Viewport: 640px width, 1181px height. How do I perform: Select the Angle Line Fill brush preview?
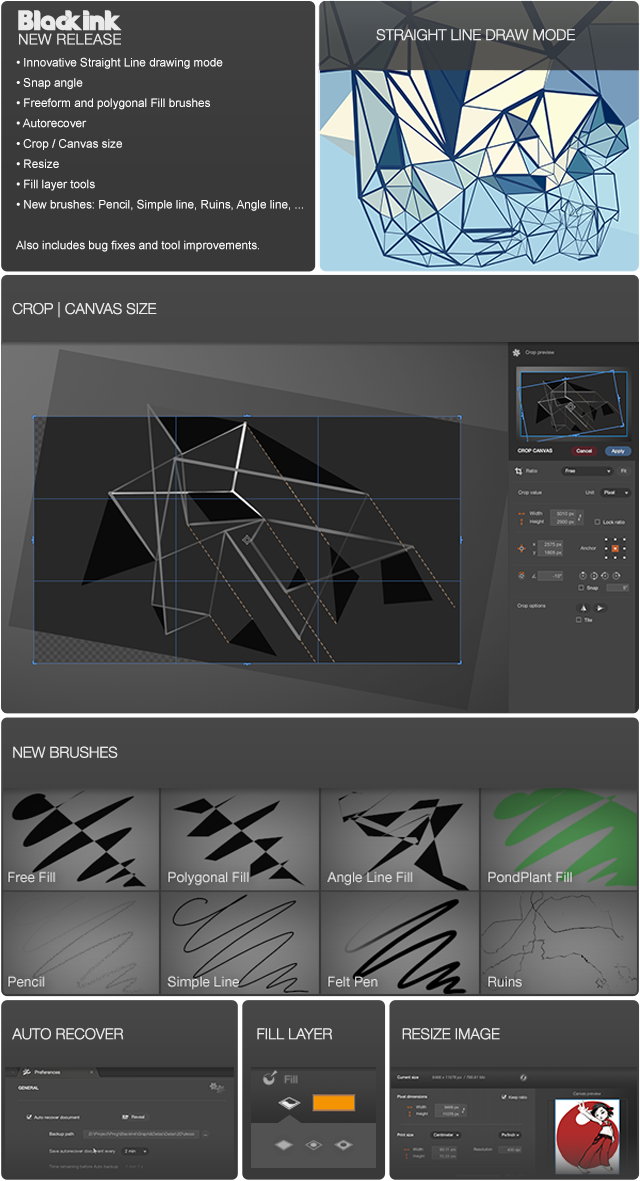[399, 839]
